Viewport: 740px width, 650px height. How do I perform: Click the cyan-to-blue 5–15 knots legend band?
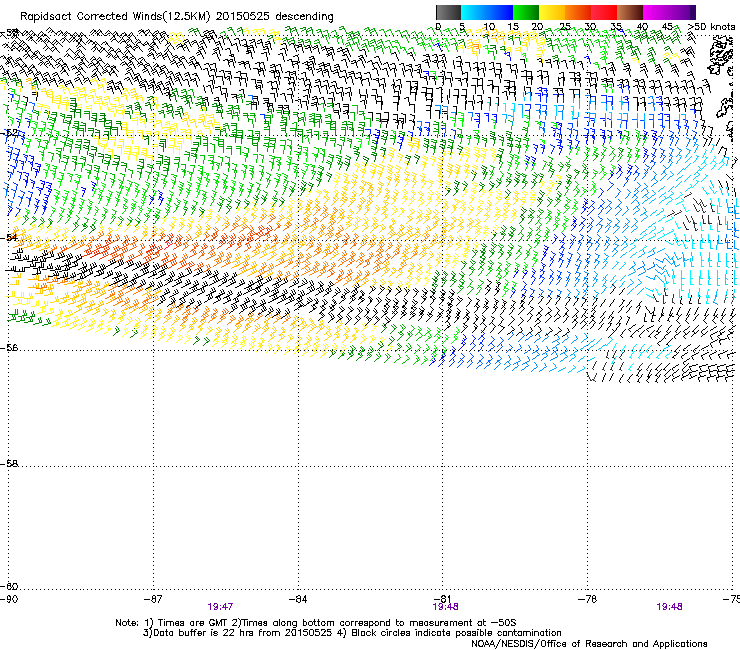point(487,12)
